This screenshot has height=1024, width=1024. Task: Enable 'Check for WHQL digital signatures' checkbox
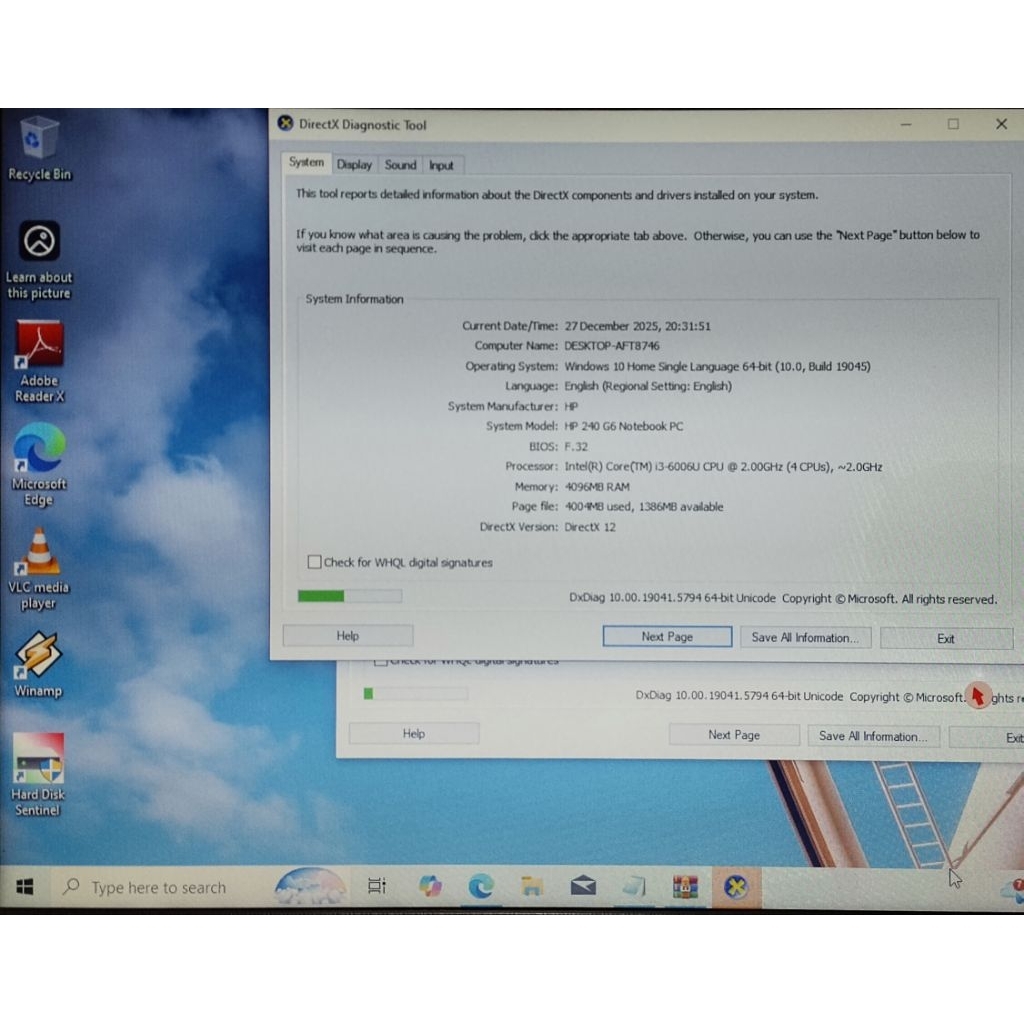[315, 563]
